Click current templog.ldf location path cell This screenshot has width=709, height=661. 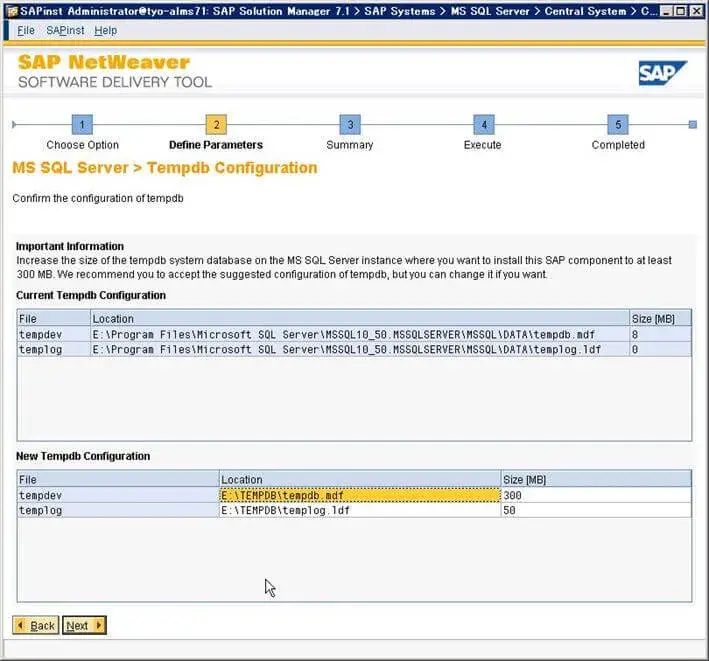(360, 349)
